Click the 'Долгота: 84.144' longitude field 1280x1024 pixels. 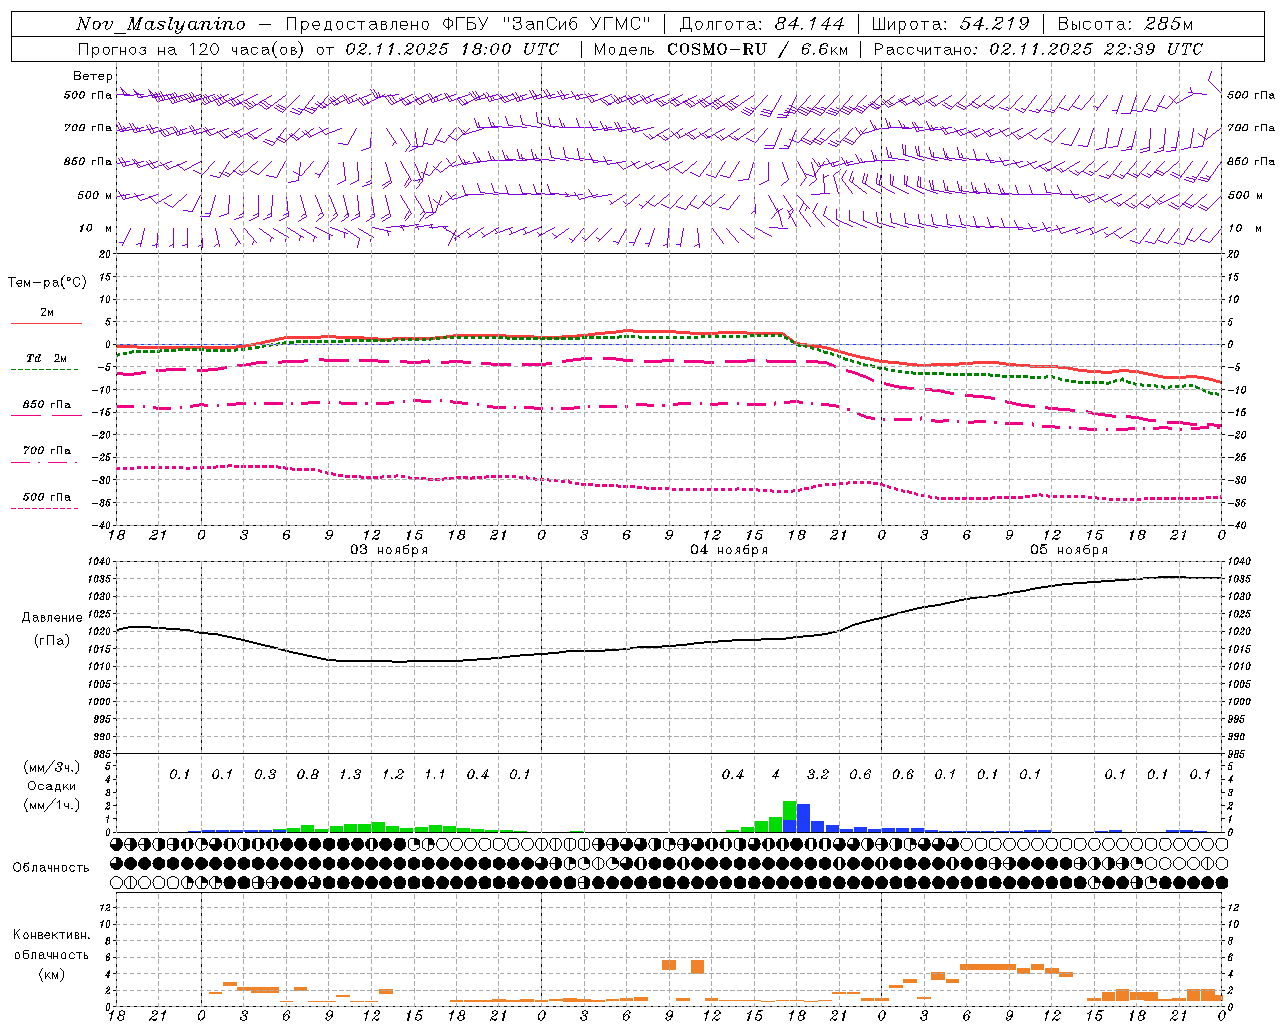click(x=761, y=24)
